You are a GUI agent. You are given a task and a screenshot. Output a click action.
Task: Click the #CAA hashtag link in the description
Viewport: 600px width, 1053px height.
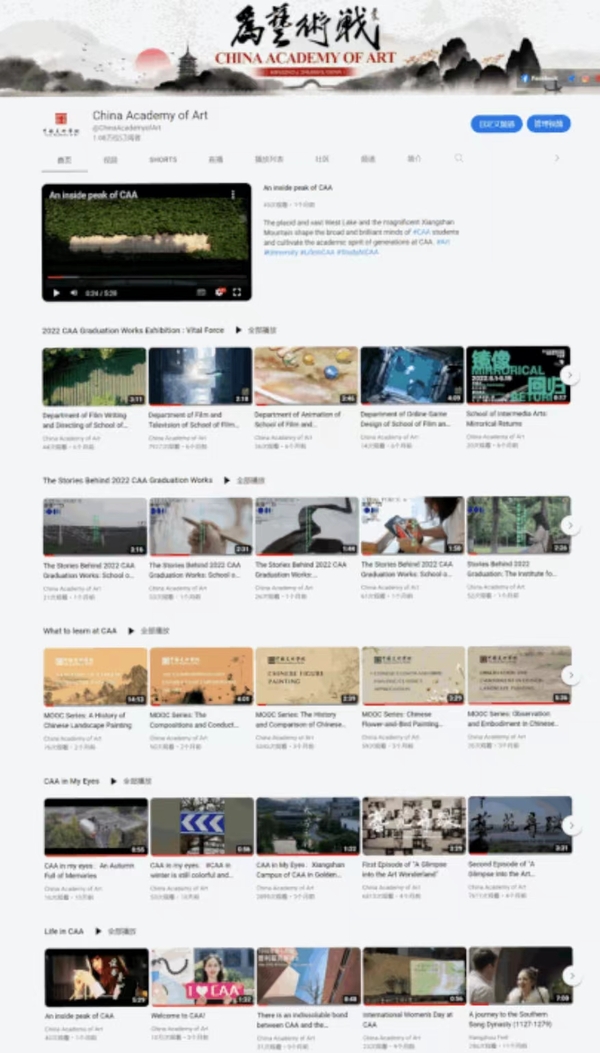click(421, 231)
